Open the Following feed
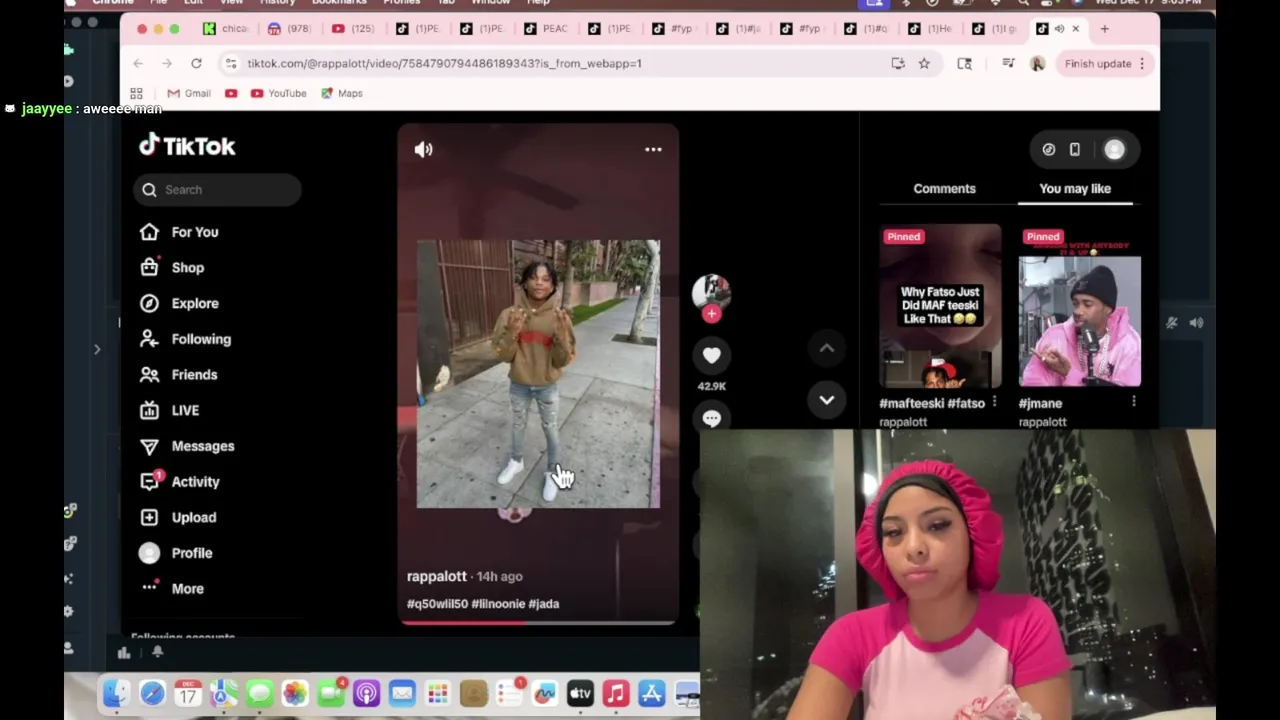The height and width of the screenshot is (720, 1280). tap(186, 339)
